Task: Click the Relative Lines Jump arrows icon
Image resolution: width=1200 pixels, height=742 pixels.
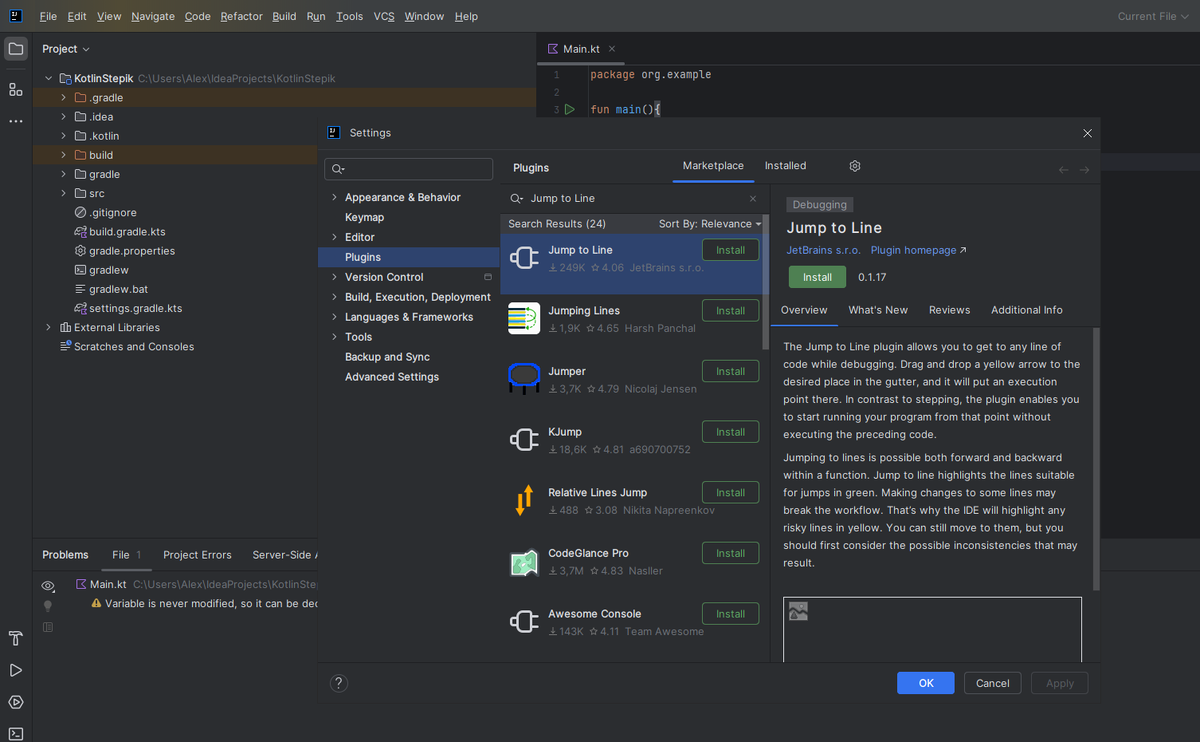Action: [x=524, y=500]
